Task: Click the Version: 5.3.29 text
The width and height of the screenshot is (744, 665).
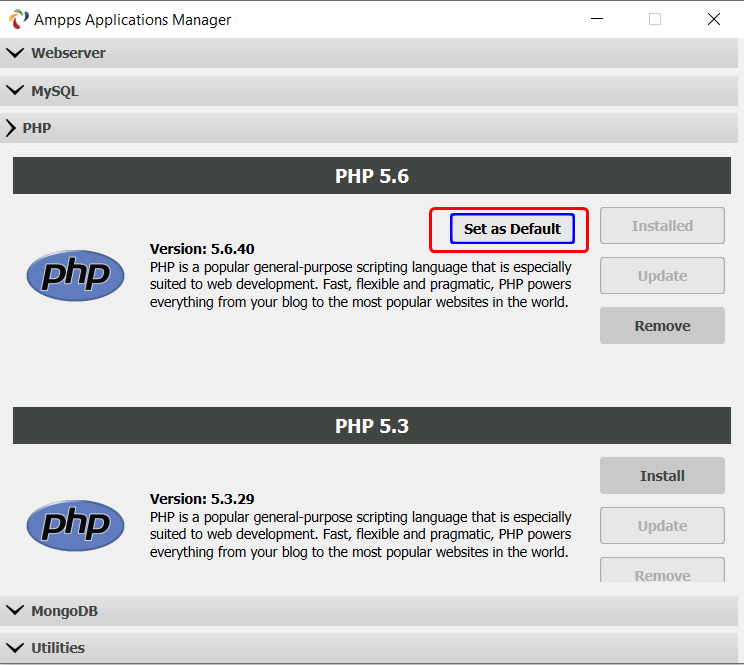Action: point(202,499)
